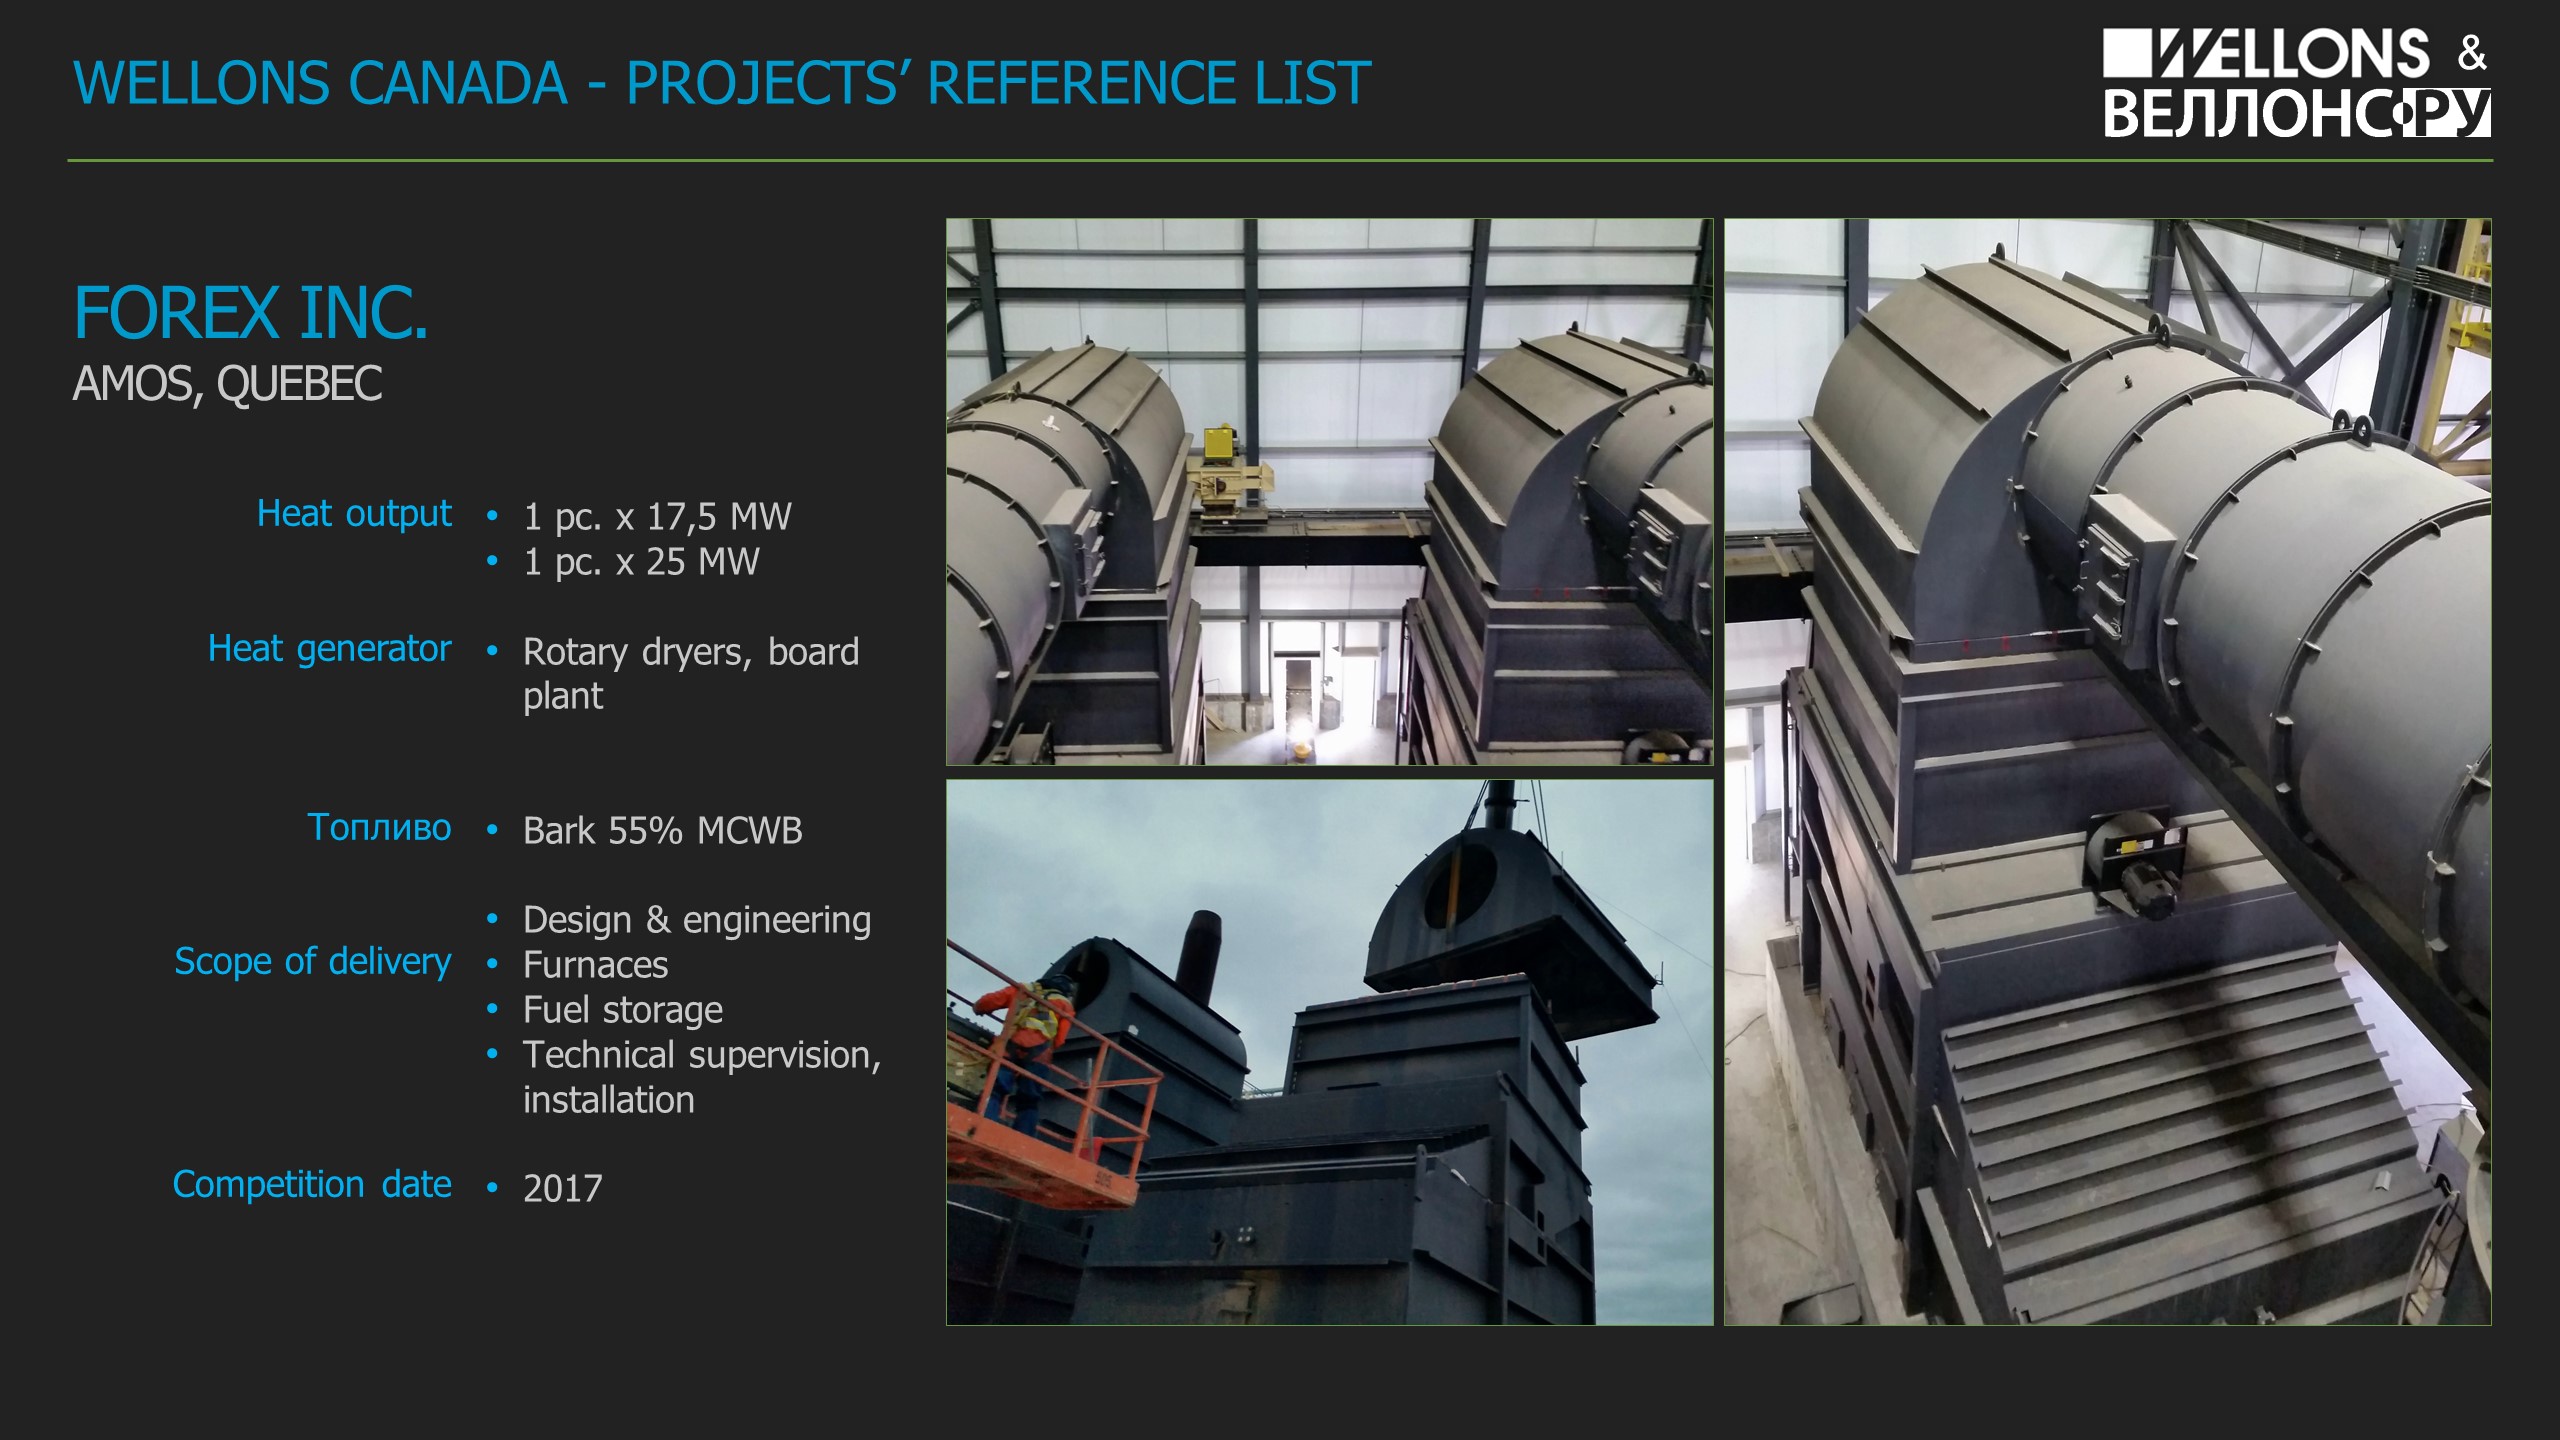Select the 'Bark 55% MCWB' bullet
The image size is (2560, 1440).
(663, 831)
